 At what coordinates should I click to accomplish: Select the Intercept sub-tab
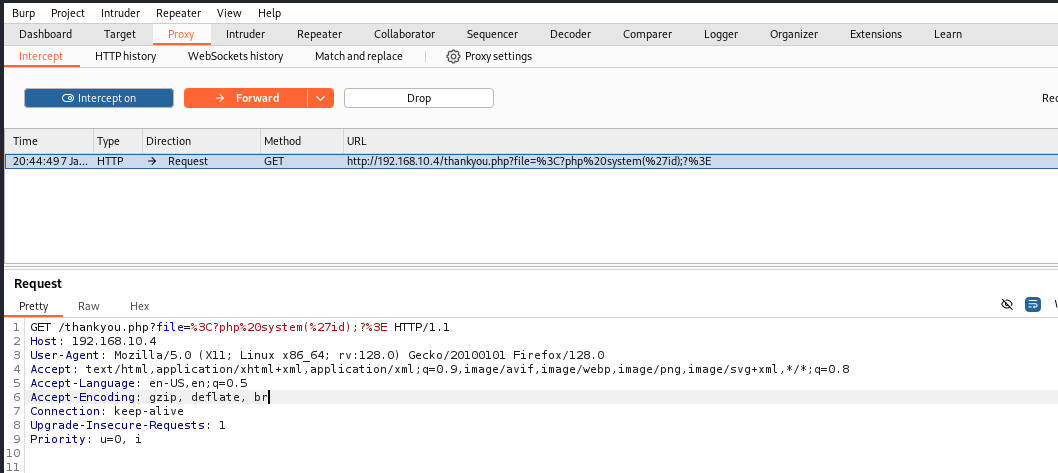pos(41,57)
